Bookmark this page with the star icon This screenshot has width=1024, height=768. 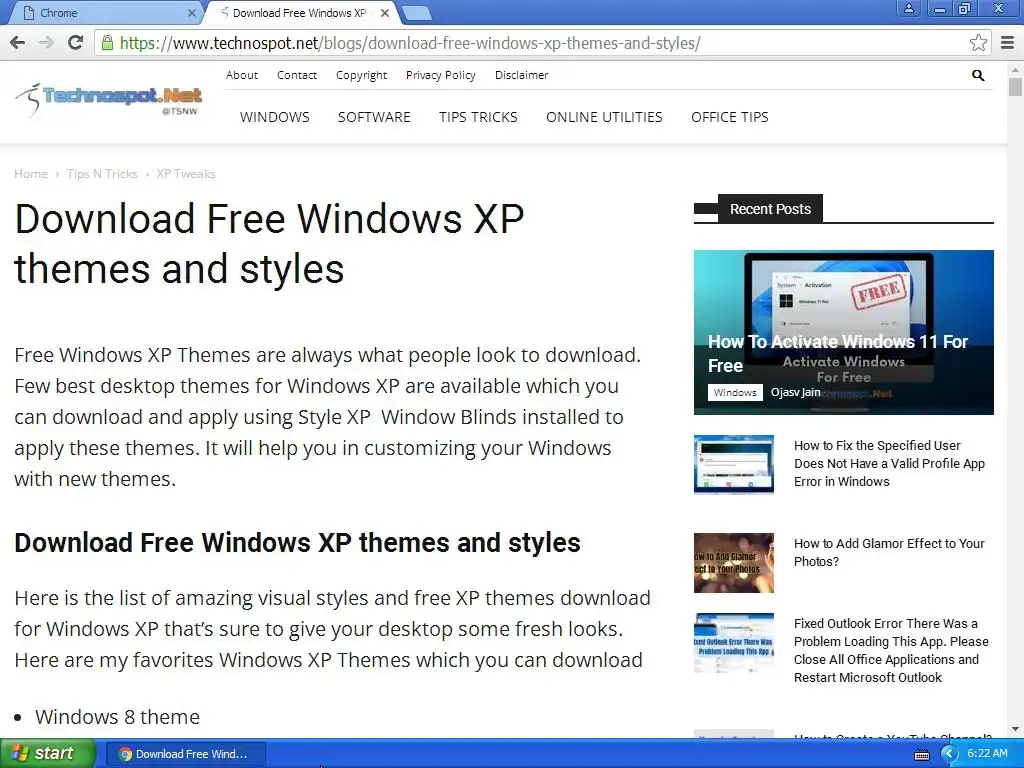click(x=978, y=43)
